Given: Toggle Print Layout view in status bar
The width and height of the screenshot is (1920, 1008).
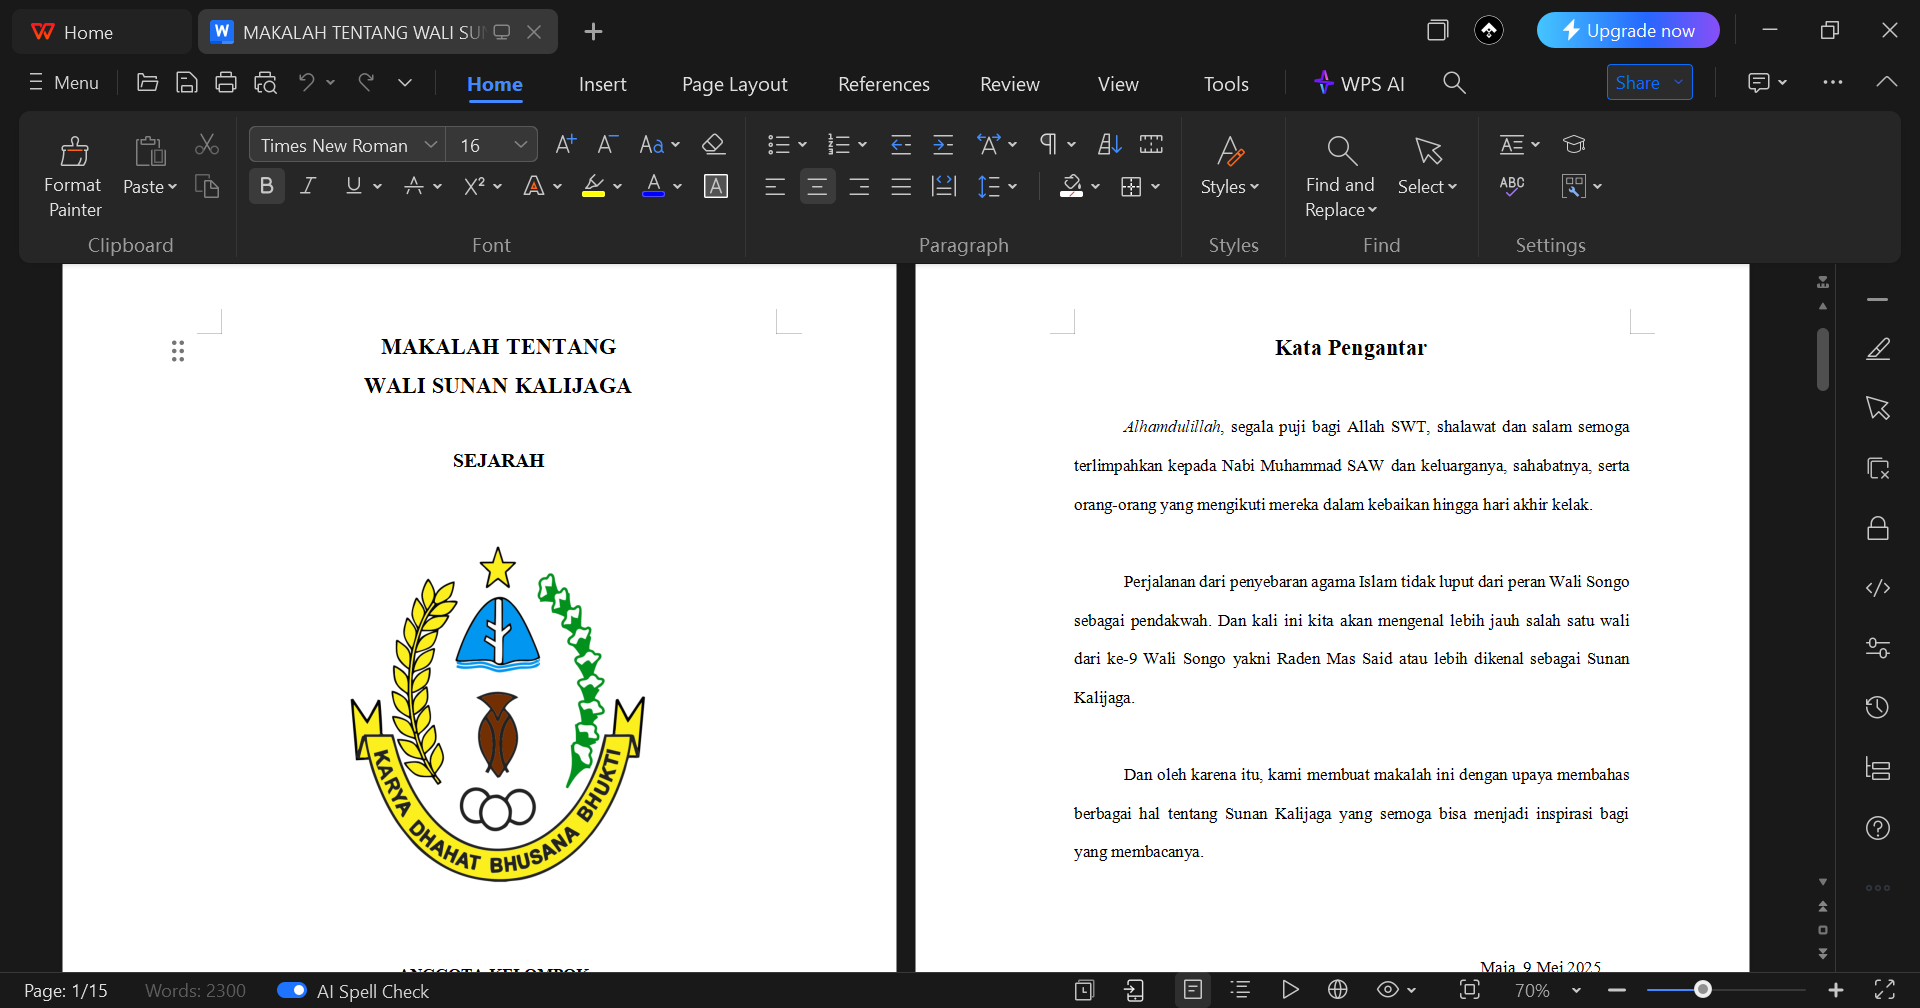Looking at the screenshot, I should tap(1193, 990).
